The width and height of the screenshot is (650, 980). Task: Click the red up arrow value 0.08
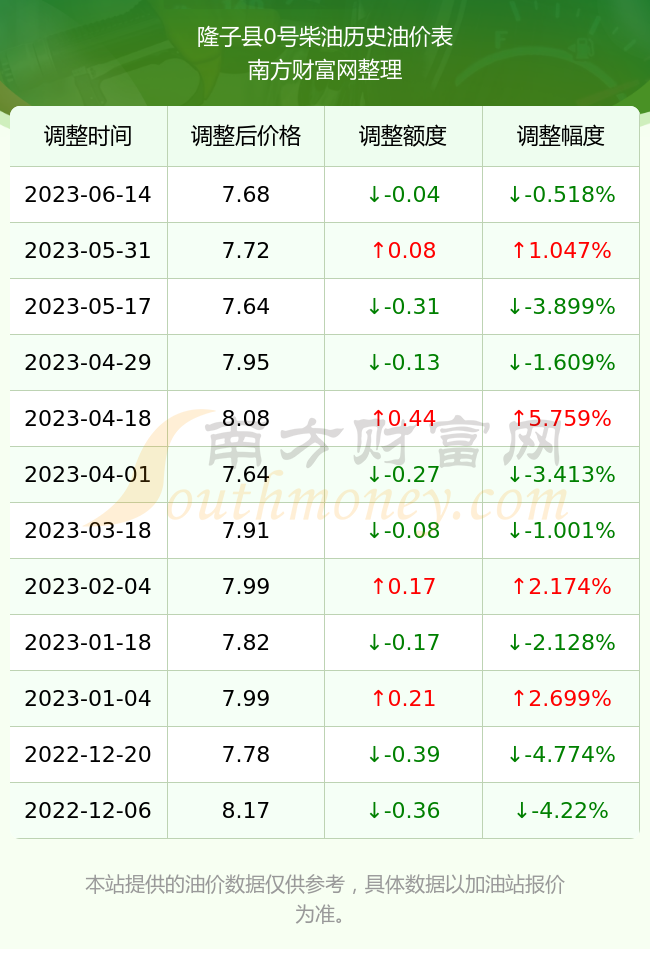(403, 251)
